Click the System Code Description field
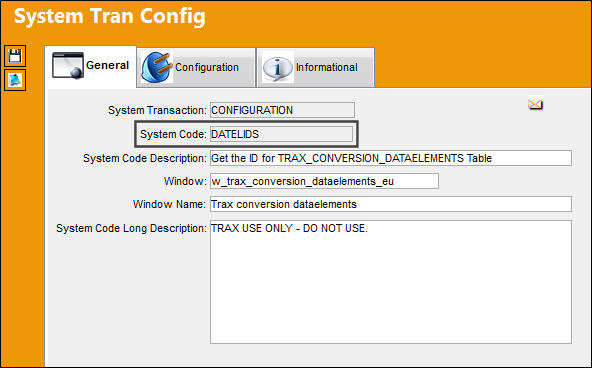592x368 pixels. [x=391, y=158]
